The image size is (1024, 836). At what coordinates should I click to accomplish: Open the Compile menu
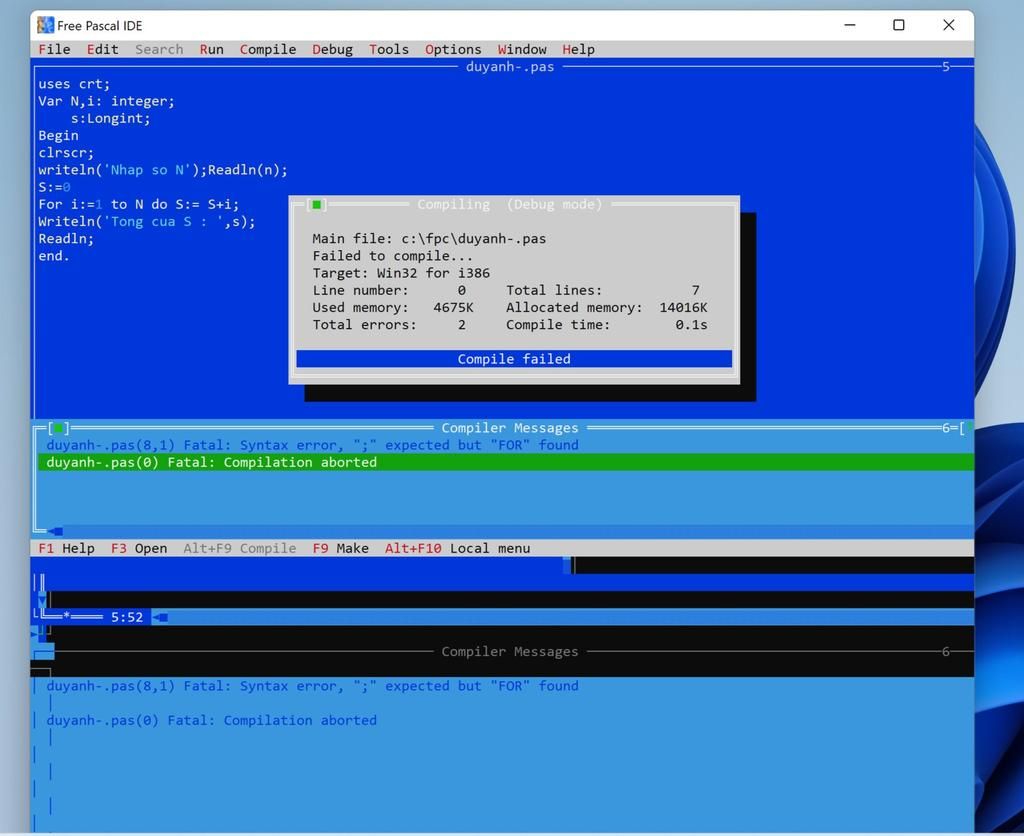(268, 50)
